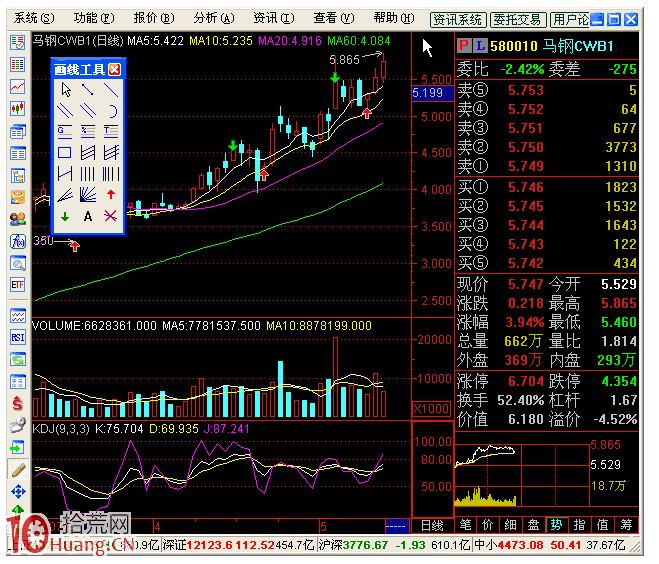Select the percentage (%) lines tool
This screenshot has height=564, width=659.
(x=88, y=132)
